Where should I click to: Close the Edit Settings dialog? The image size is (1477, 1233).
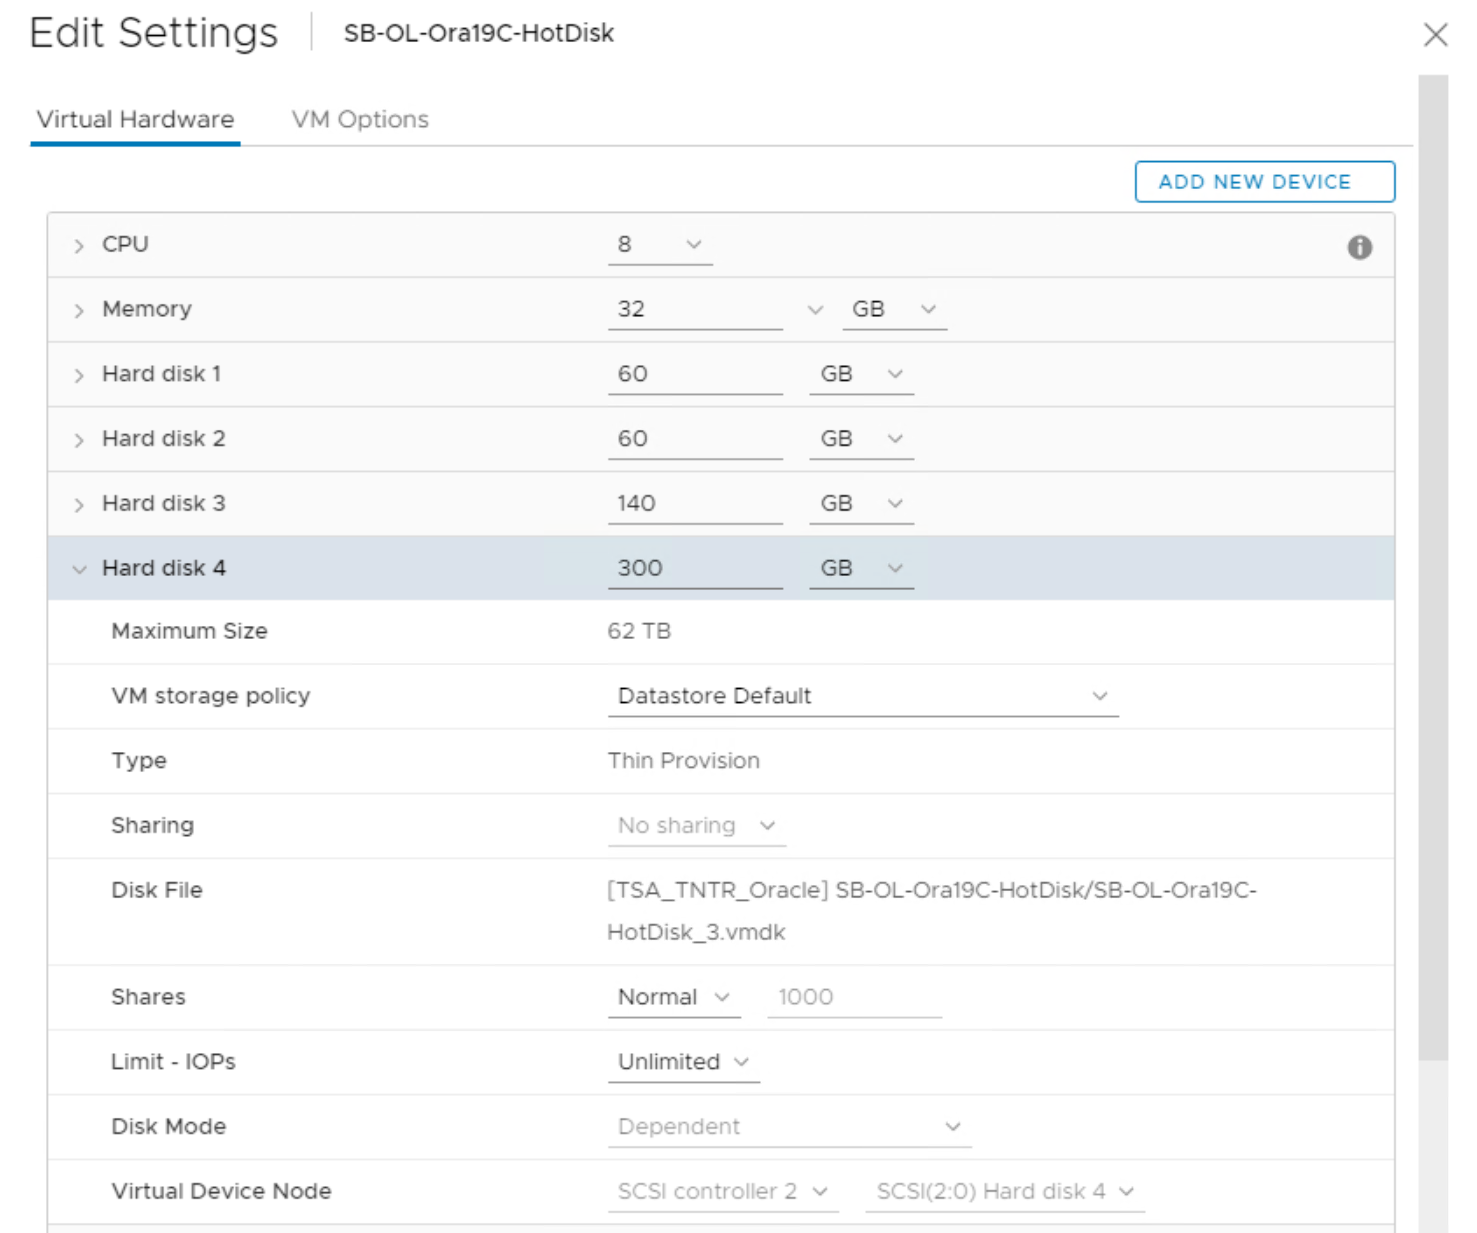tap(1435, 35)
